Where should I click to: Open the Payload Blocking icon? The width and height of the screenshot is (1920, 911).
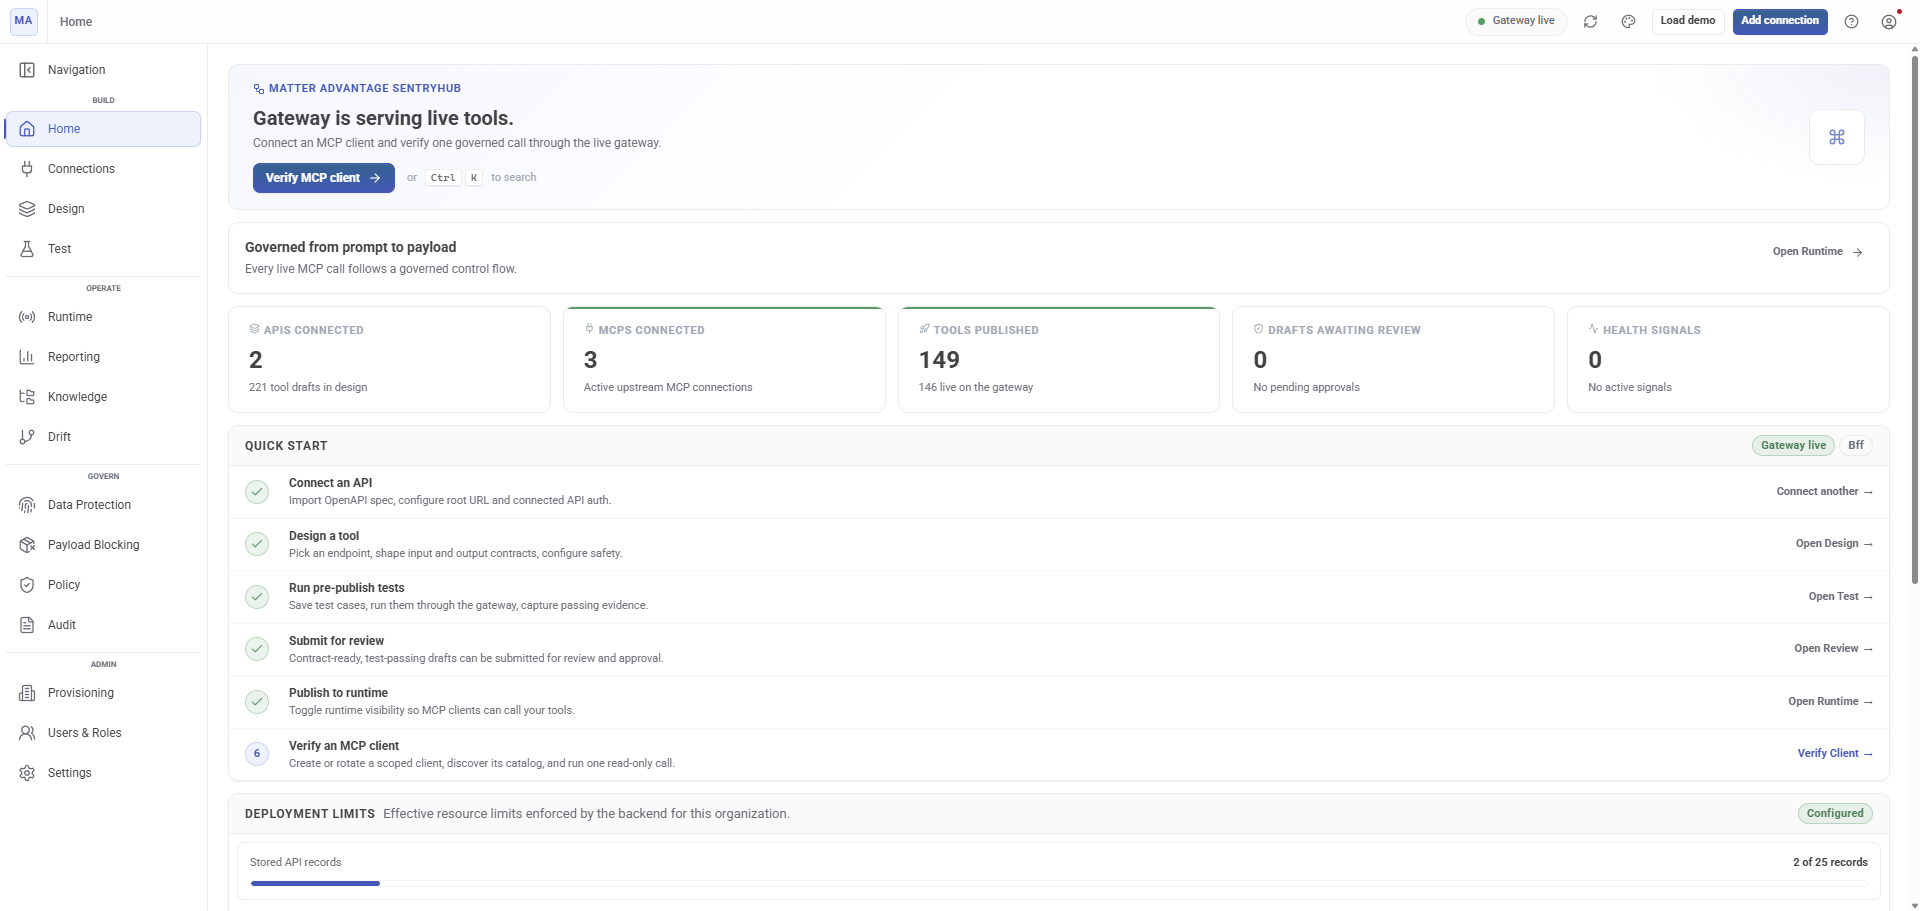27,545
